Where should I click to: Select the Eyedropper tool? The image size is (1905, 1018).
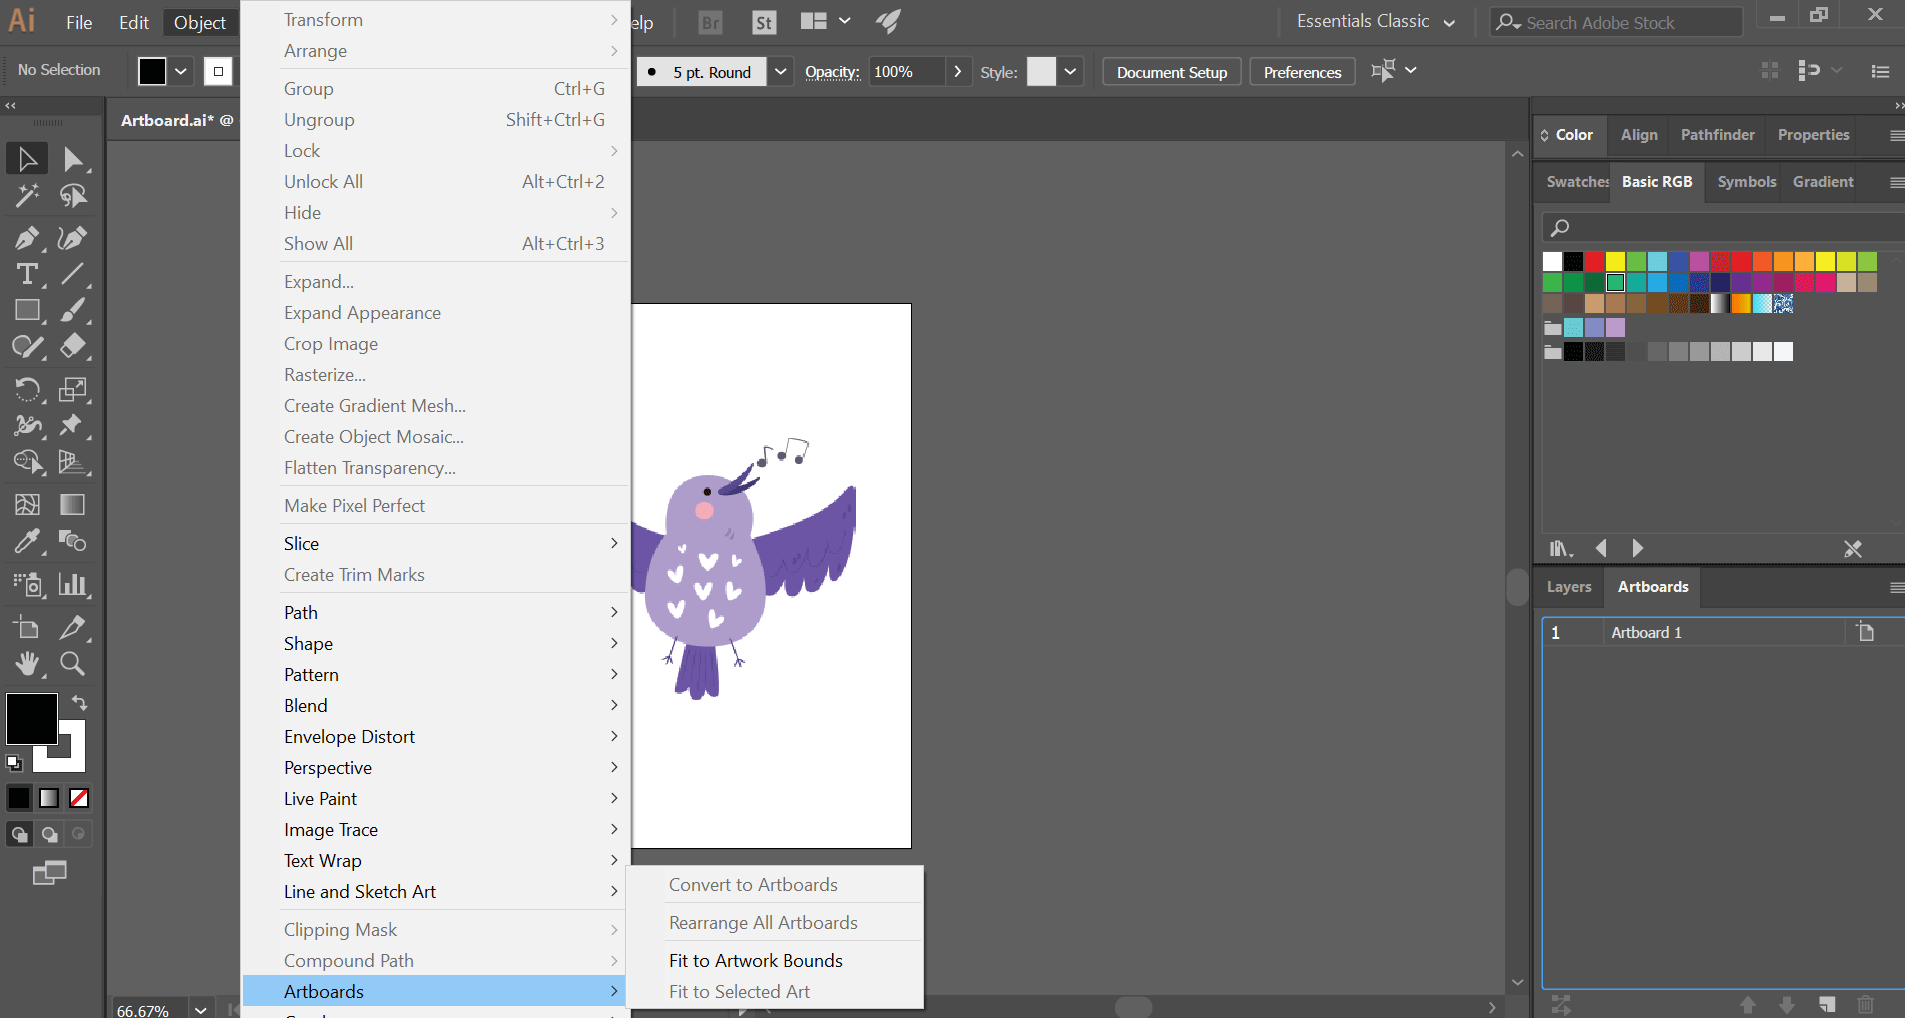click(27, 541)
